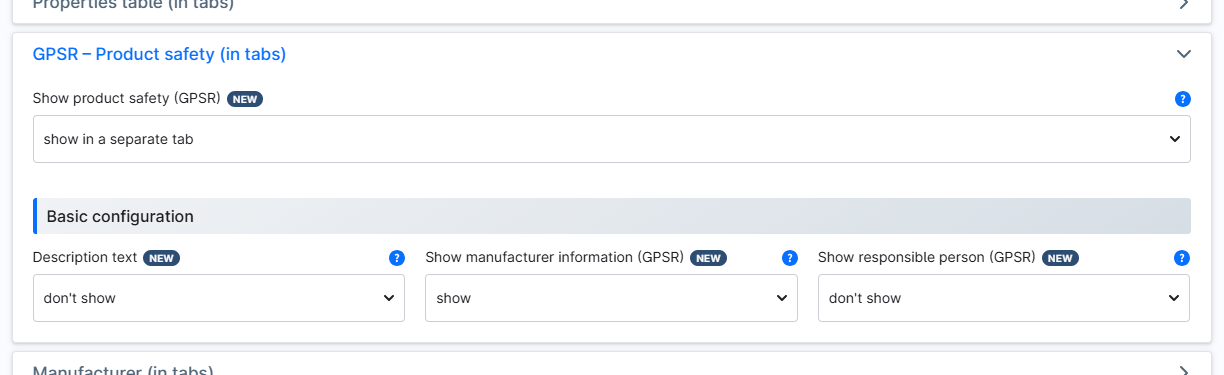The width and height of the screenshot is (1224, 375).
Task: Click the GPSR – Product safety (in tabs) heading
Action: point(160,54)
